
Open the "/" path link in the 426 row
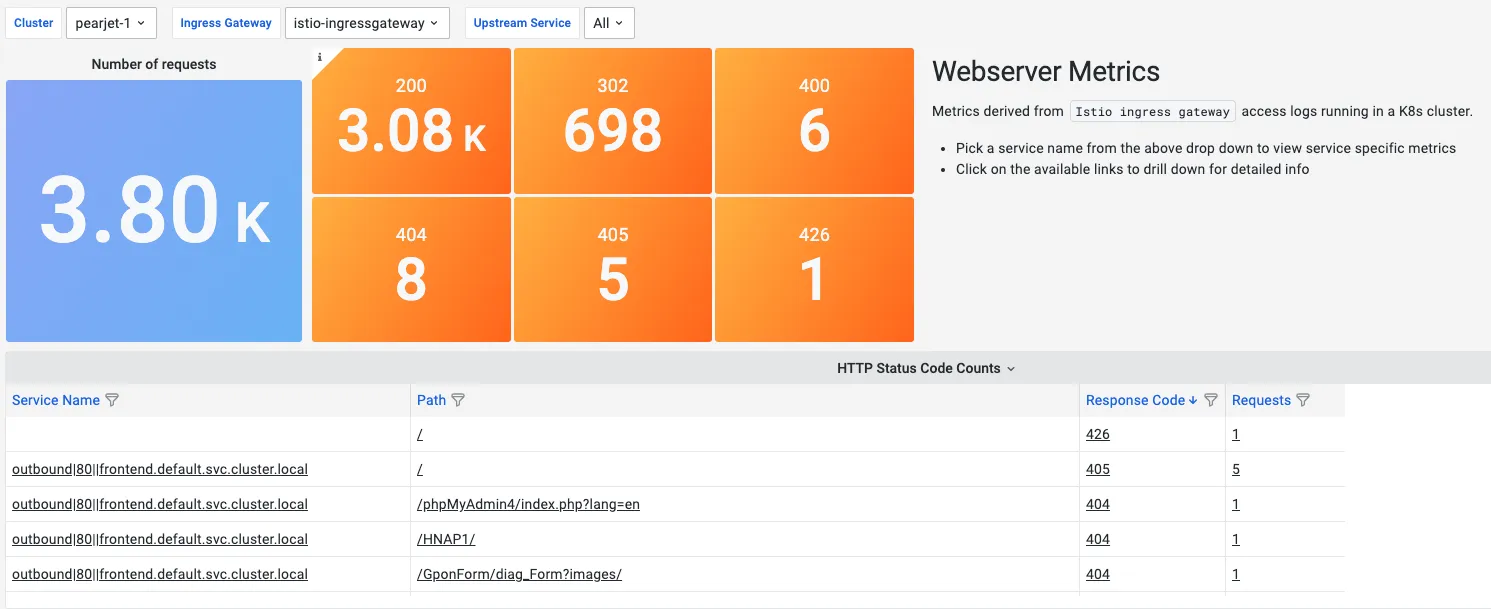point(420,434)
